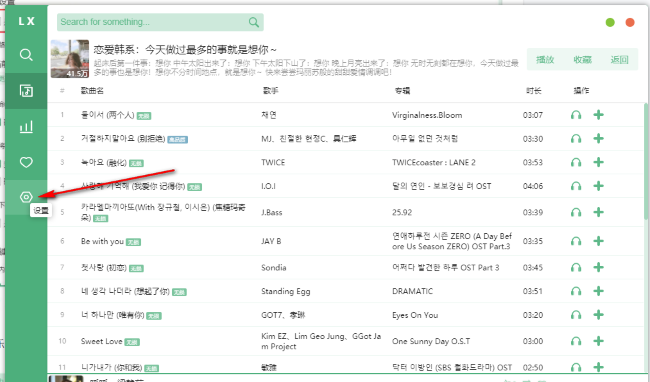Viewport: 650px width, 382px height.
Task: Click the playlist cover thumbnail
Action: point(70,59)
